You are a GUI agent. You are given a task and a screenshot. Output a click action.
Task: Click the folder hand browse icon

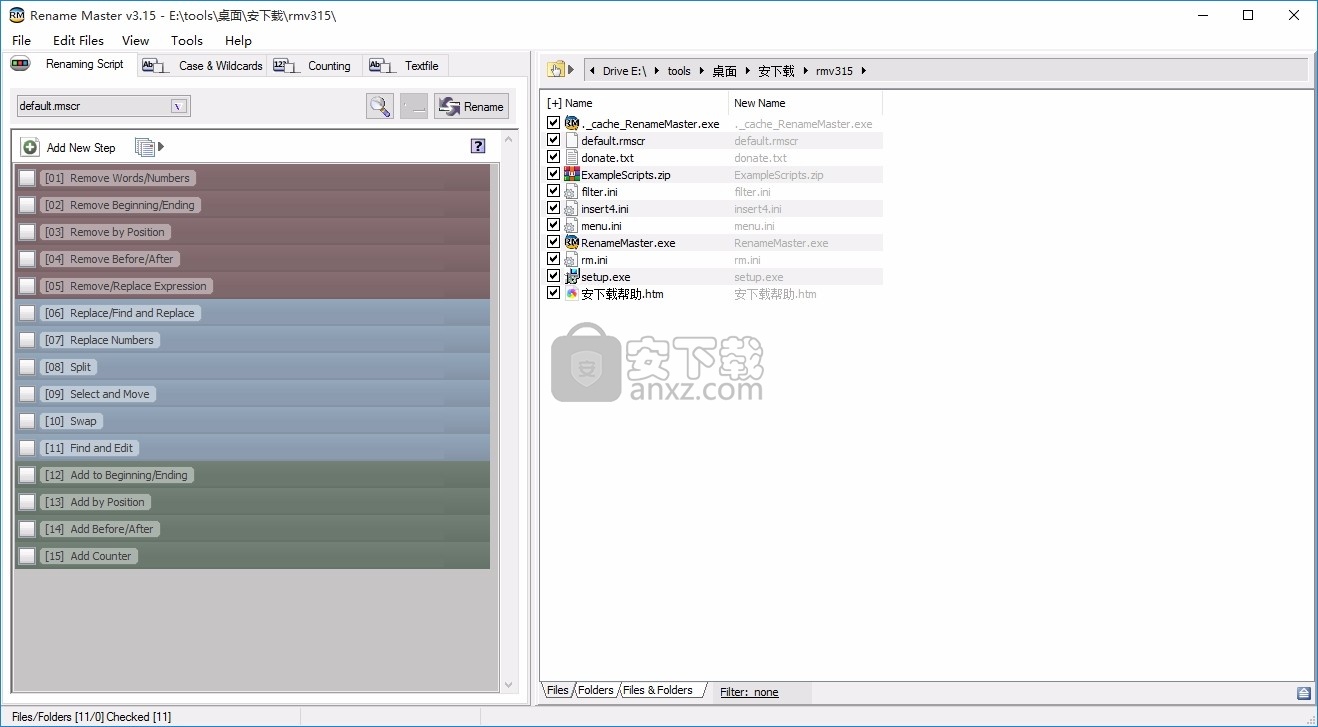pyautogui.click(x=555, y=70)
